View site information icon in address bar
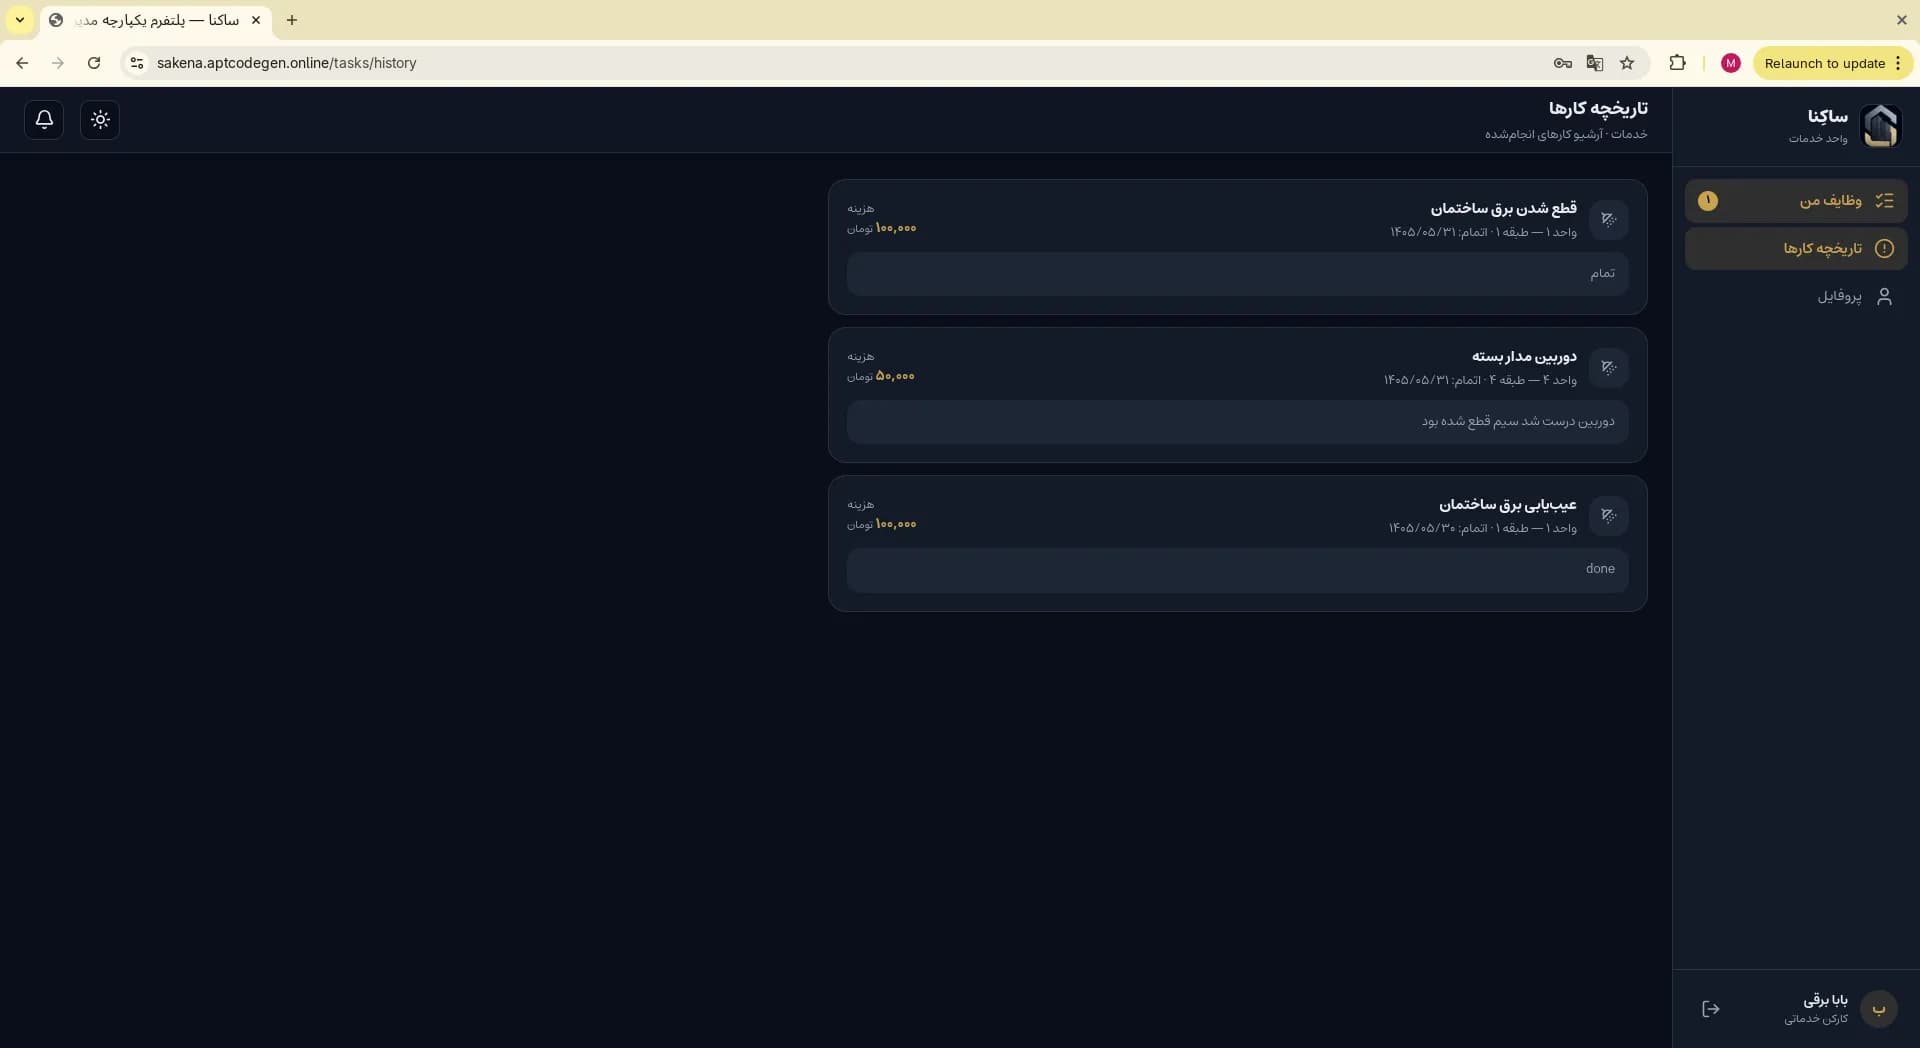 pos(137,63)
